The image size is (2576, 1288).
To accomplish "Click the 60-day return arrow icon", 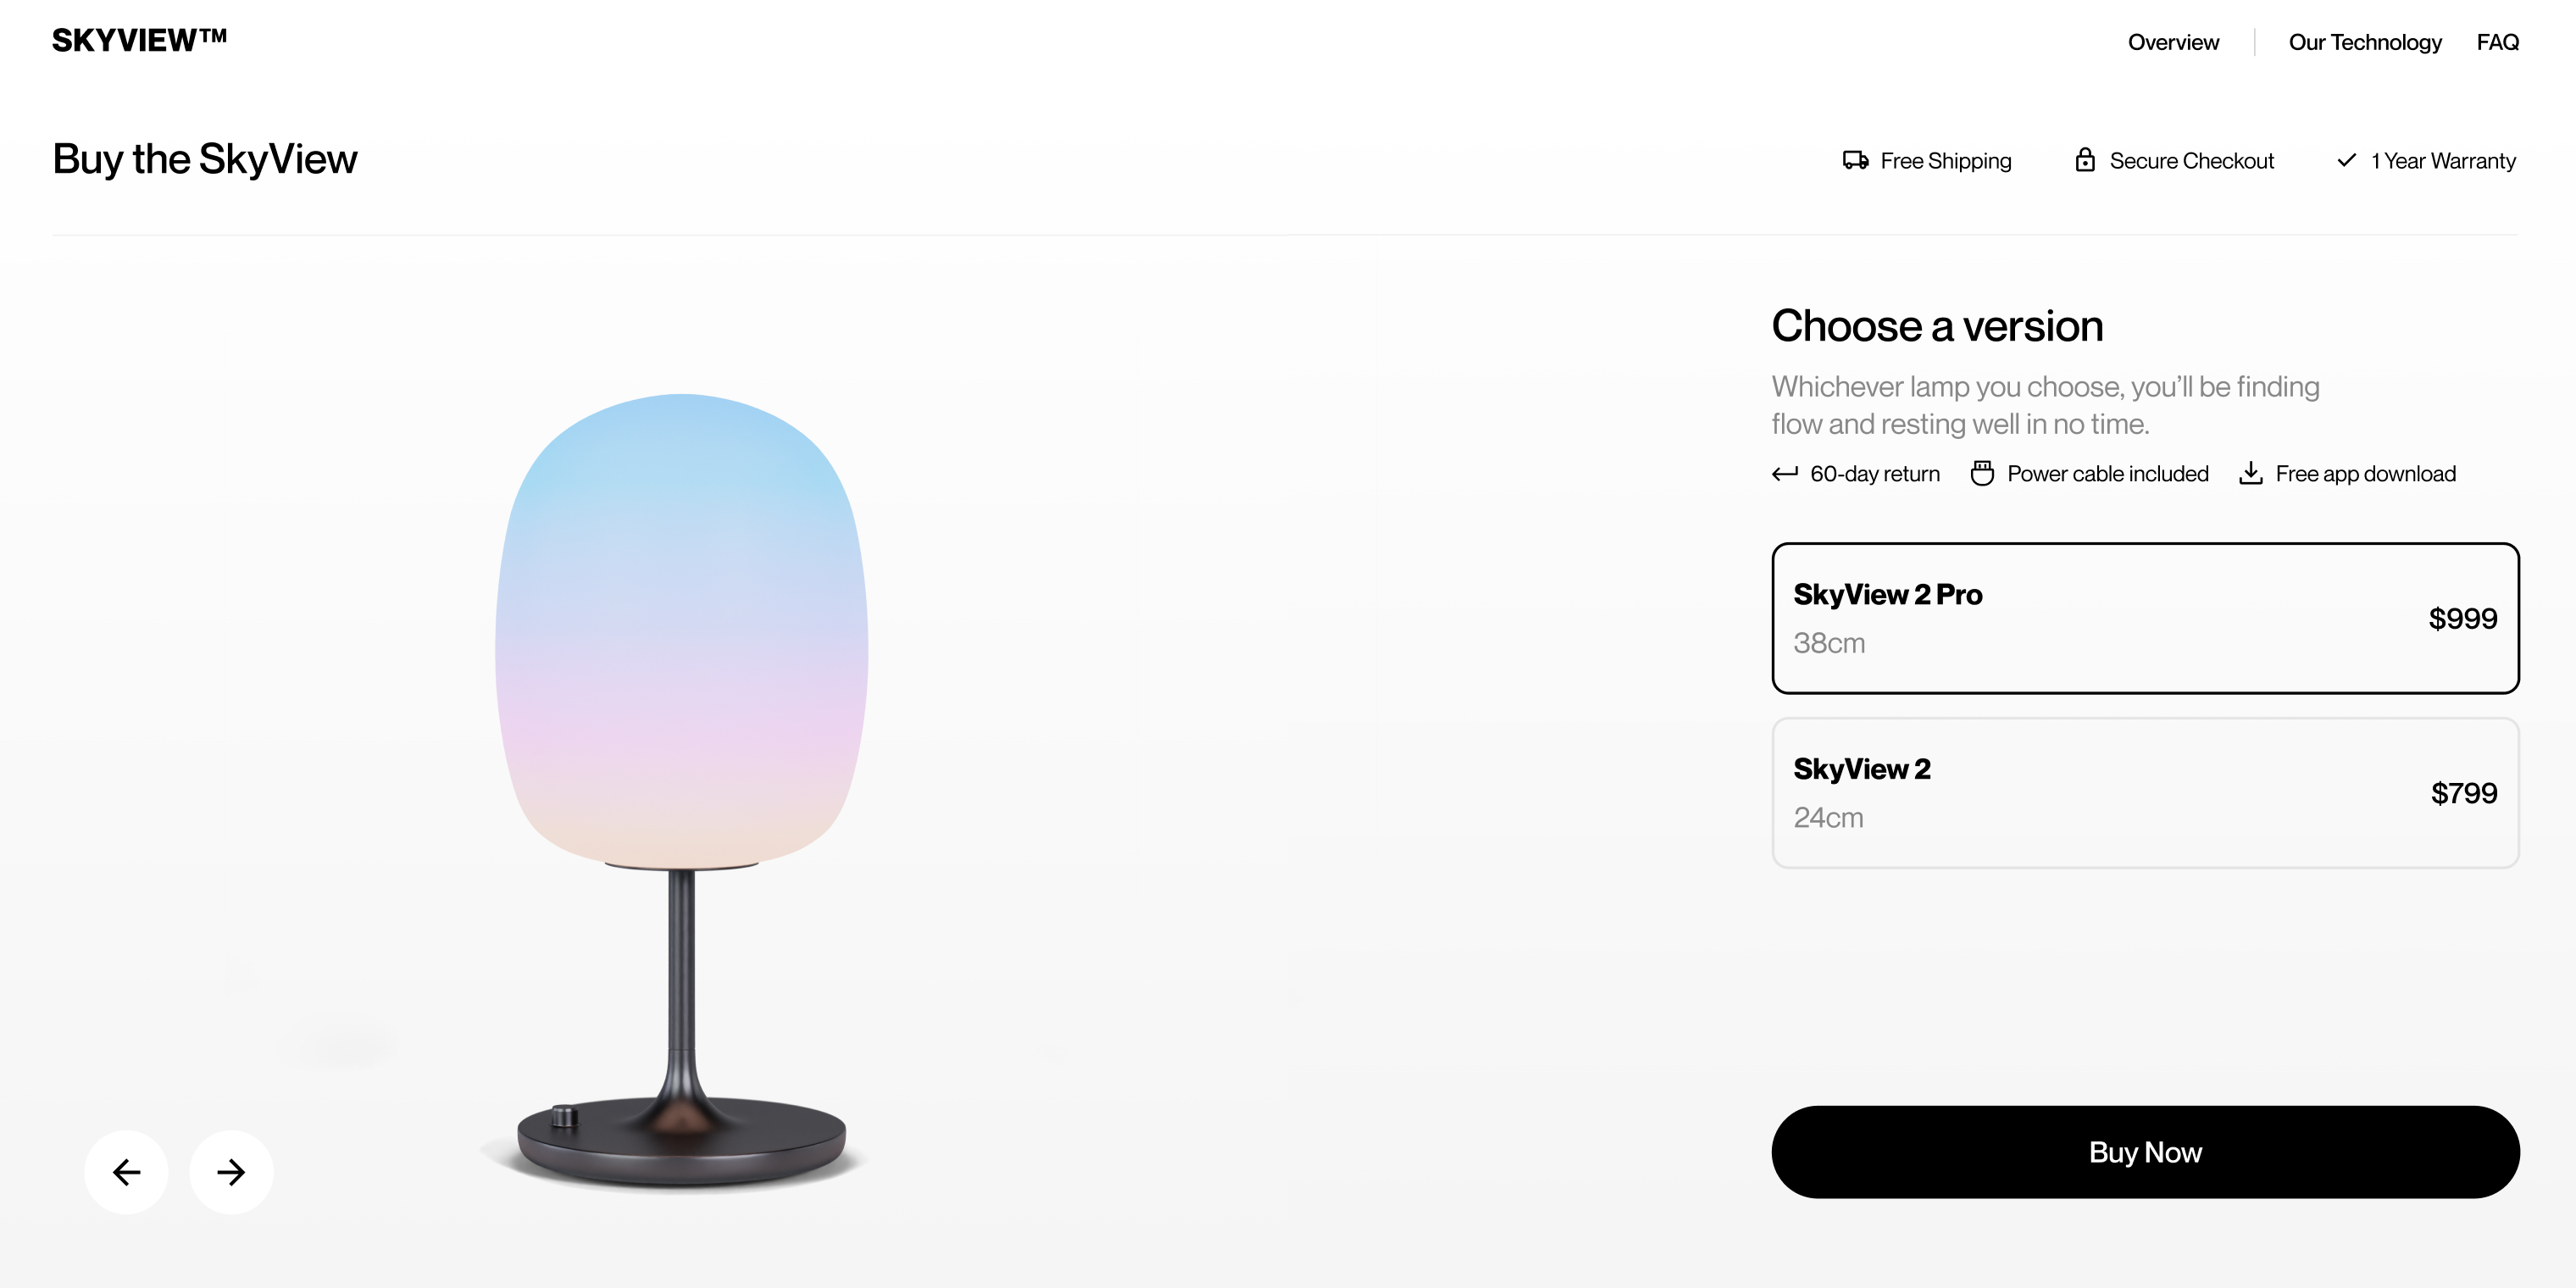I will pyautogui.click(x=1785, y=474).
